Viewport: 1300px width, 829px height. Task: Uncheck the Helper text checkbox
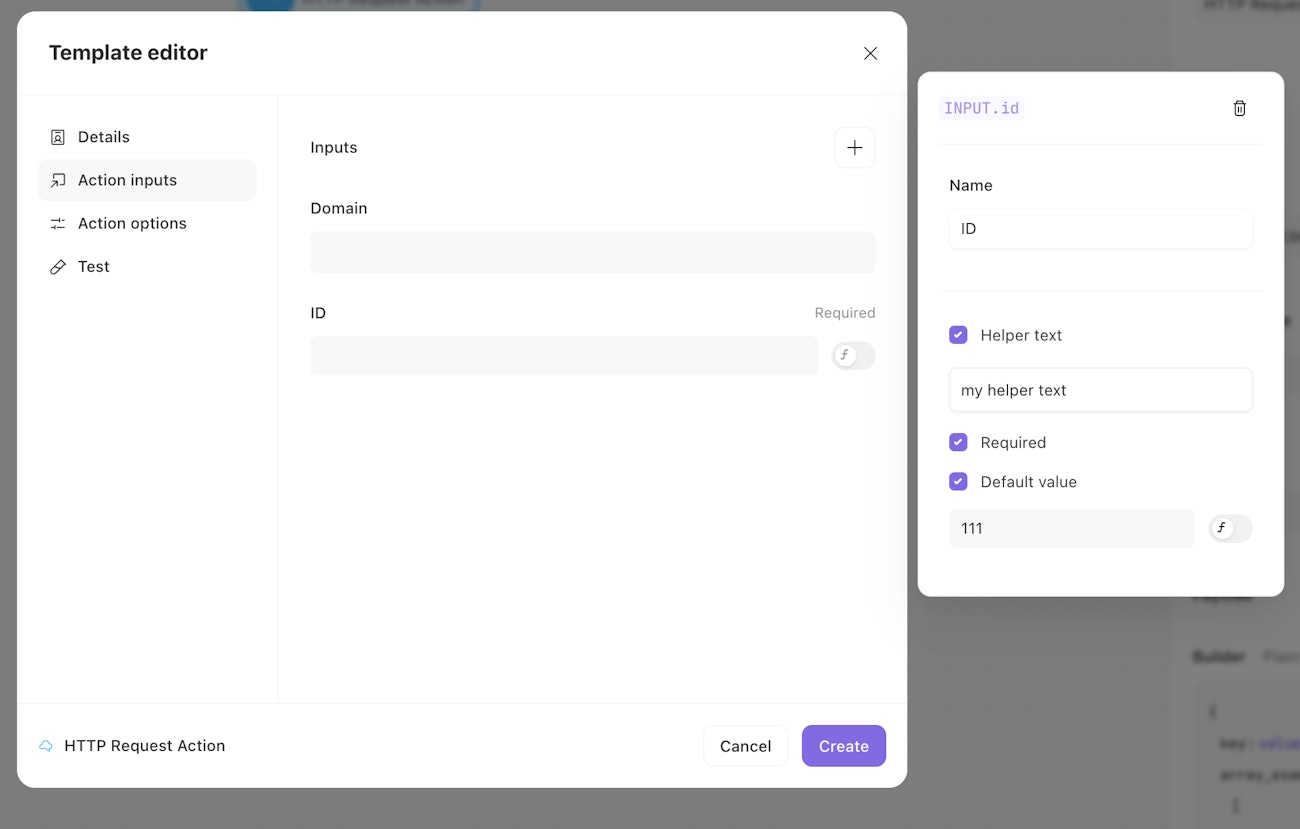click(958, 335)
